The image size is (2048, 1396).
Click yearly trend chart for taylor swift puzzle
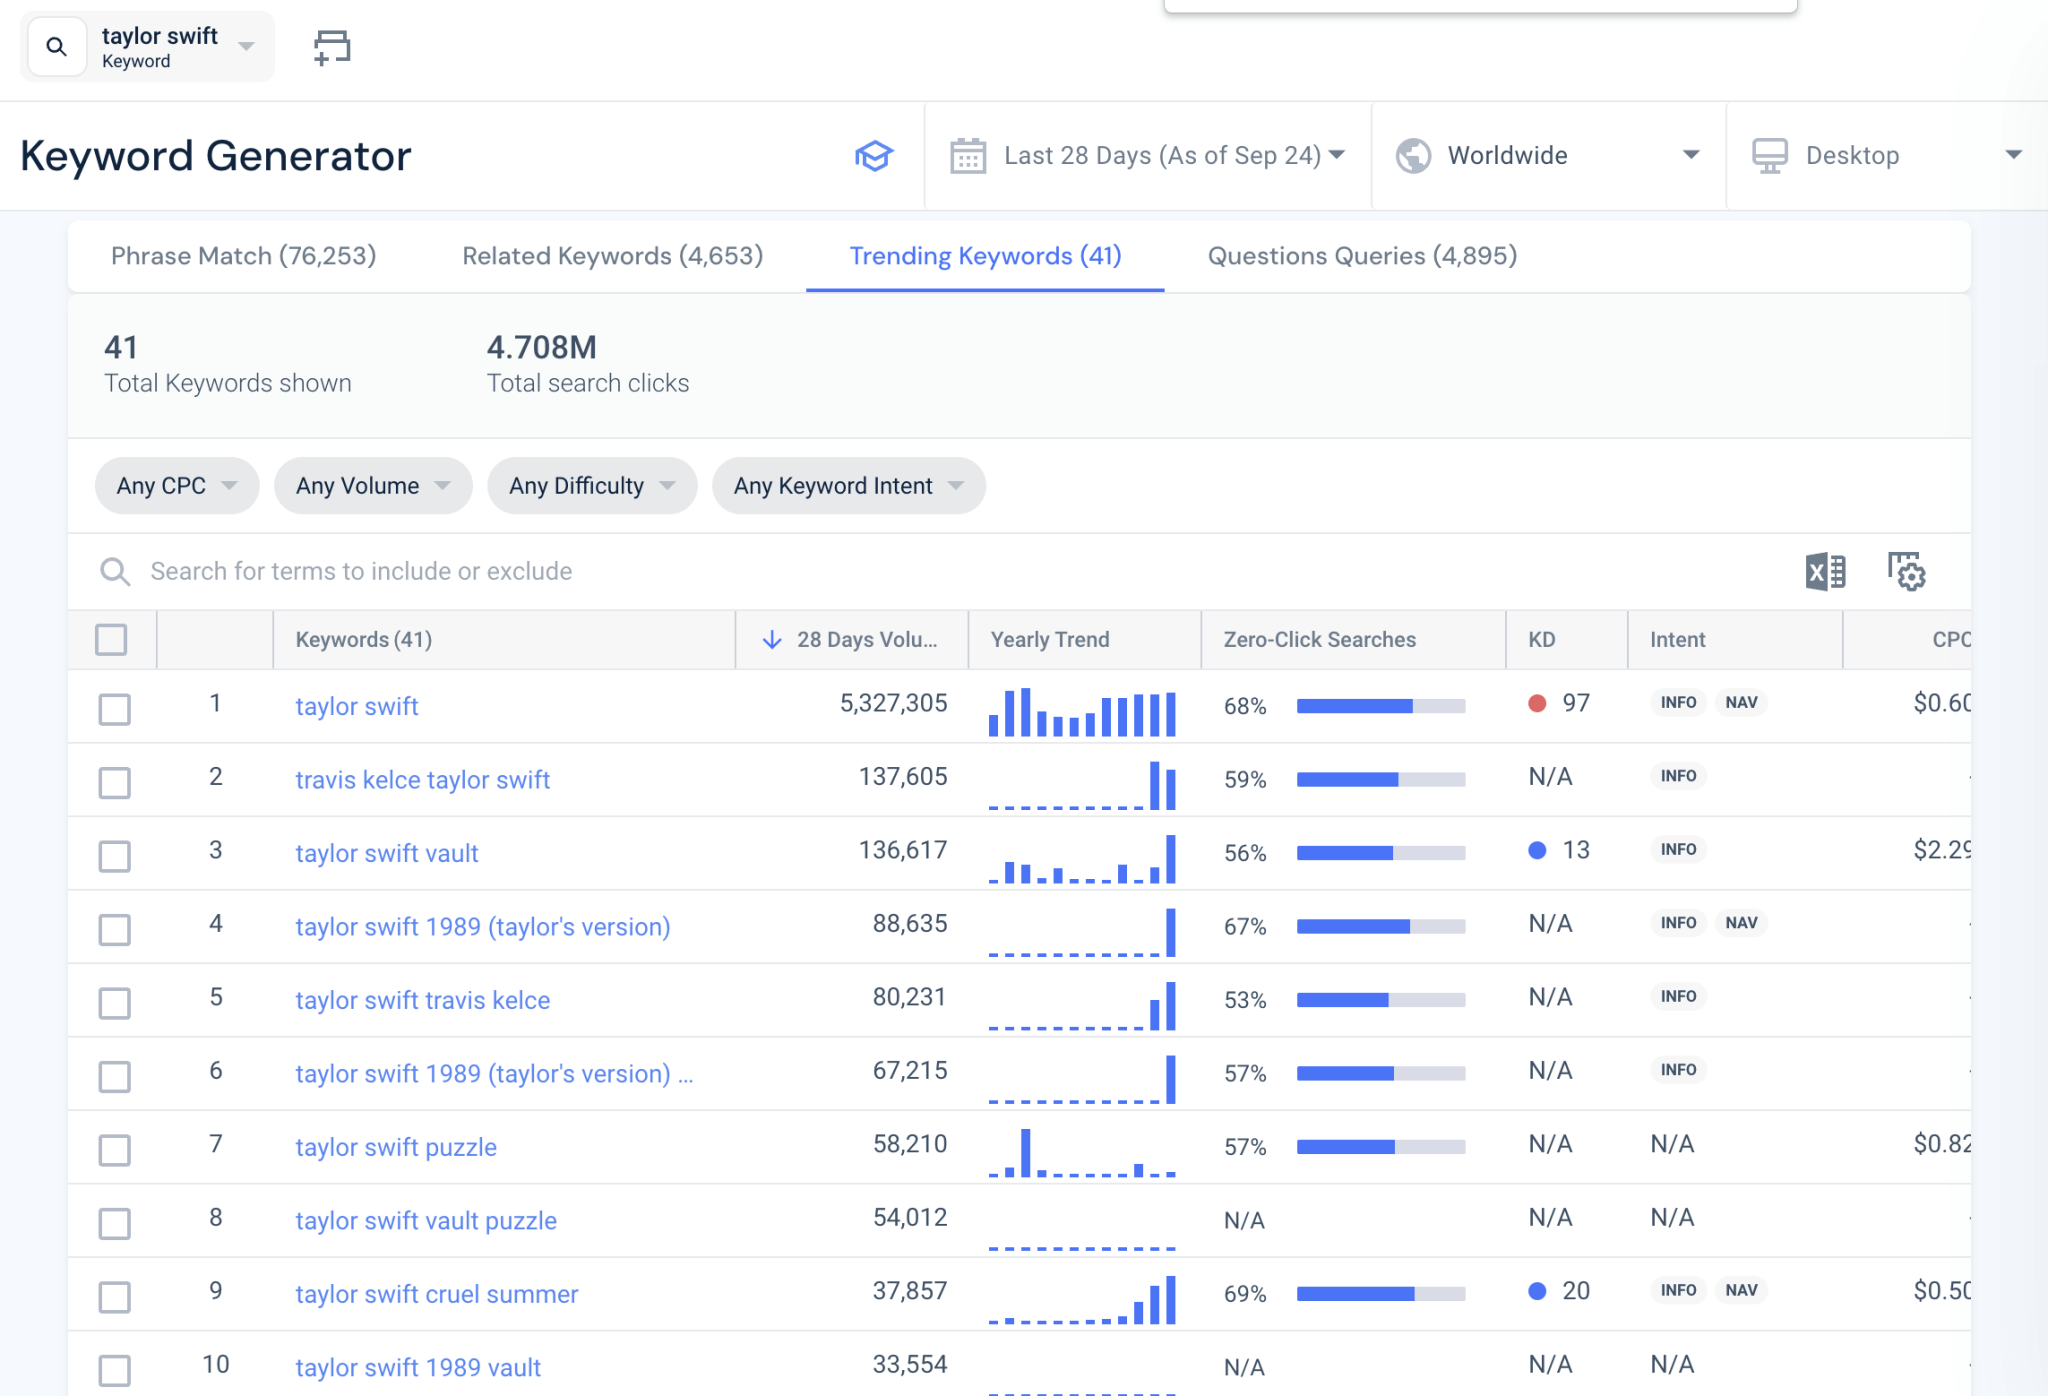point(1082,1153)
